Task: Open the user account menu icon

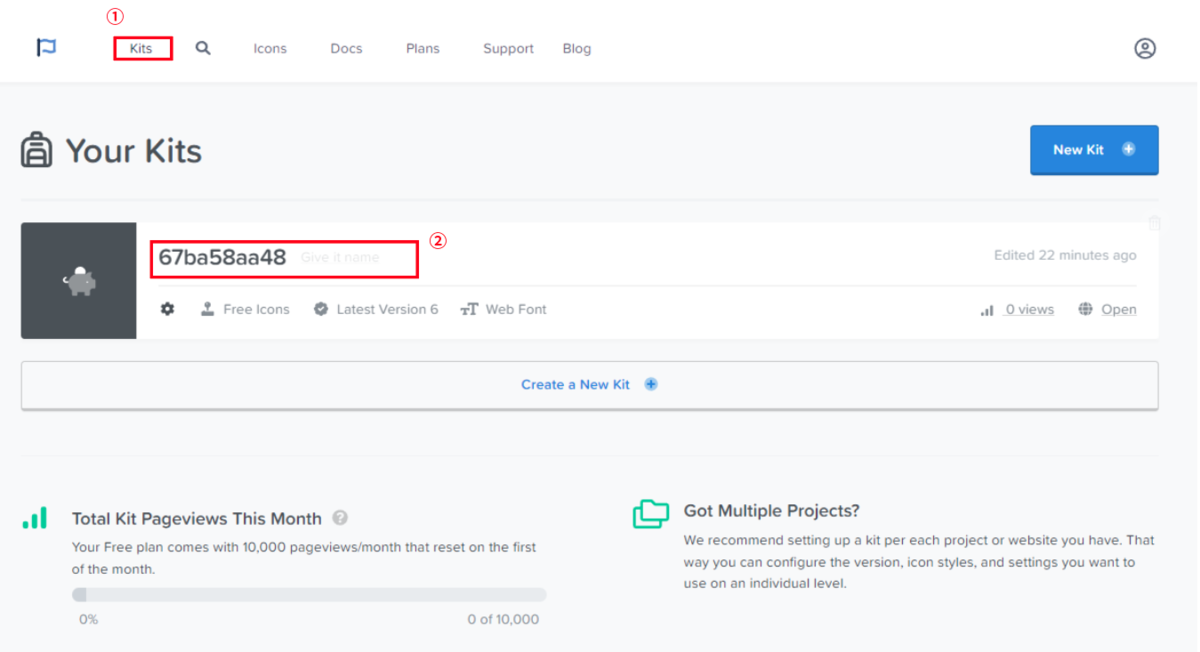Action: [x=1145, y=48]
